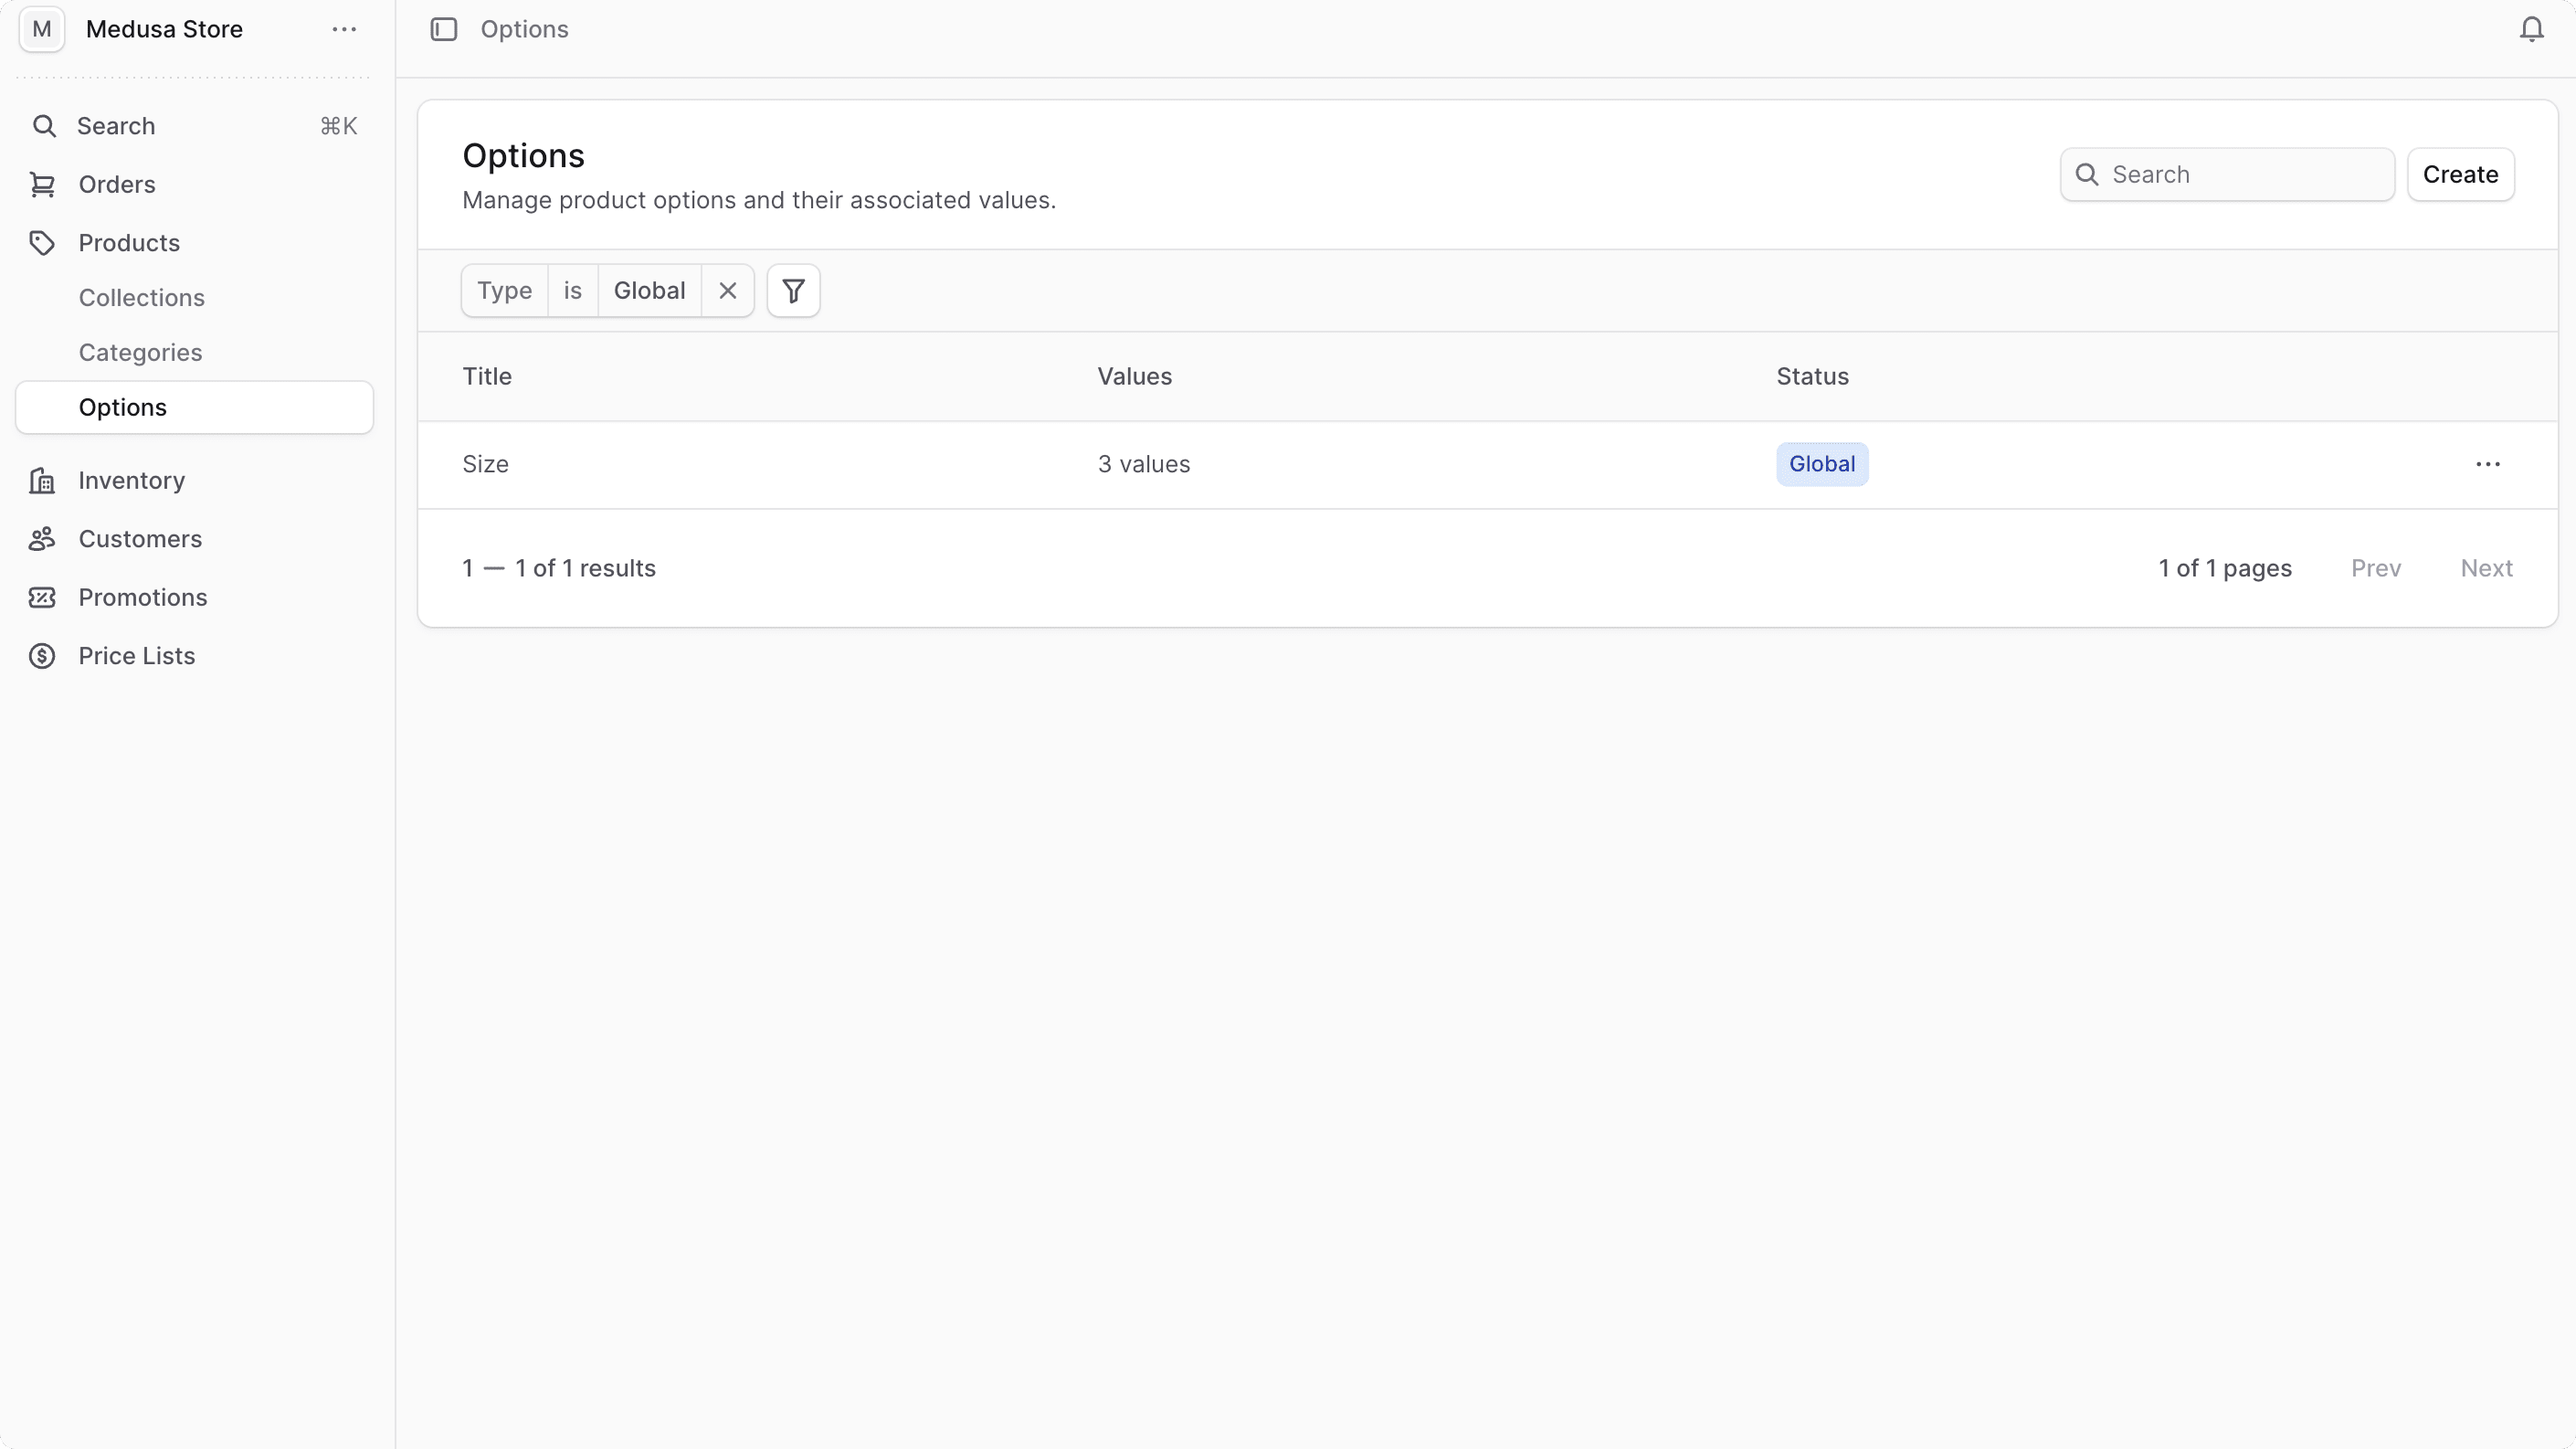
Task: Navigate to Price Lists
Action: (194, 656)
